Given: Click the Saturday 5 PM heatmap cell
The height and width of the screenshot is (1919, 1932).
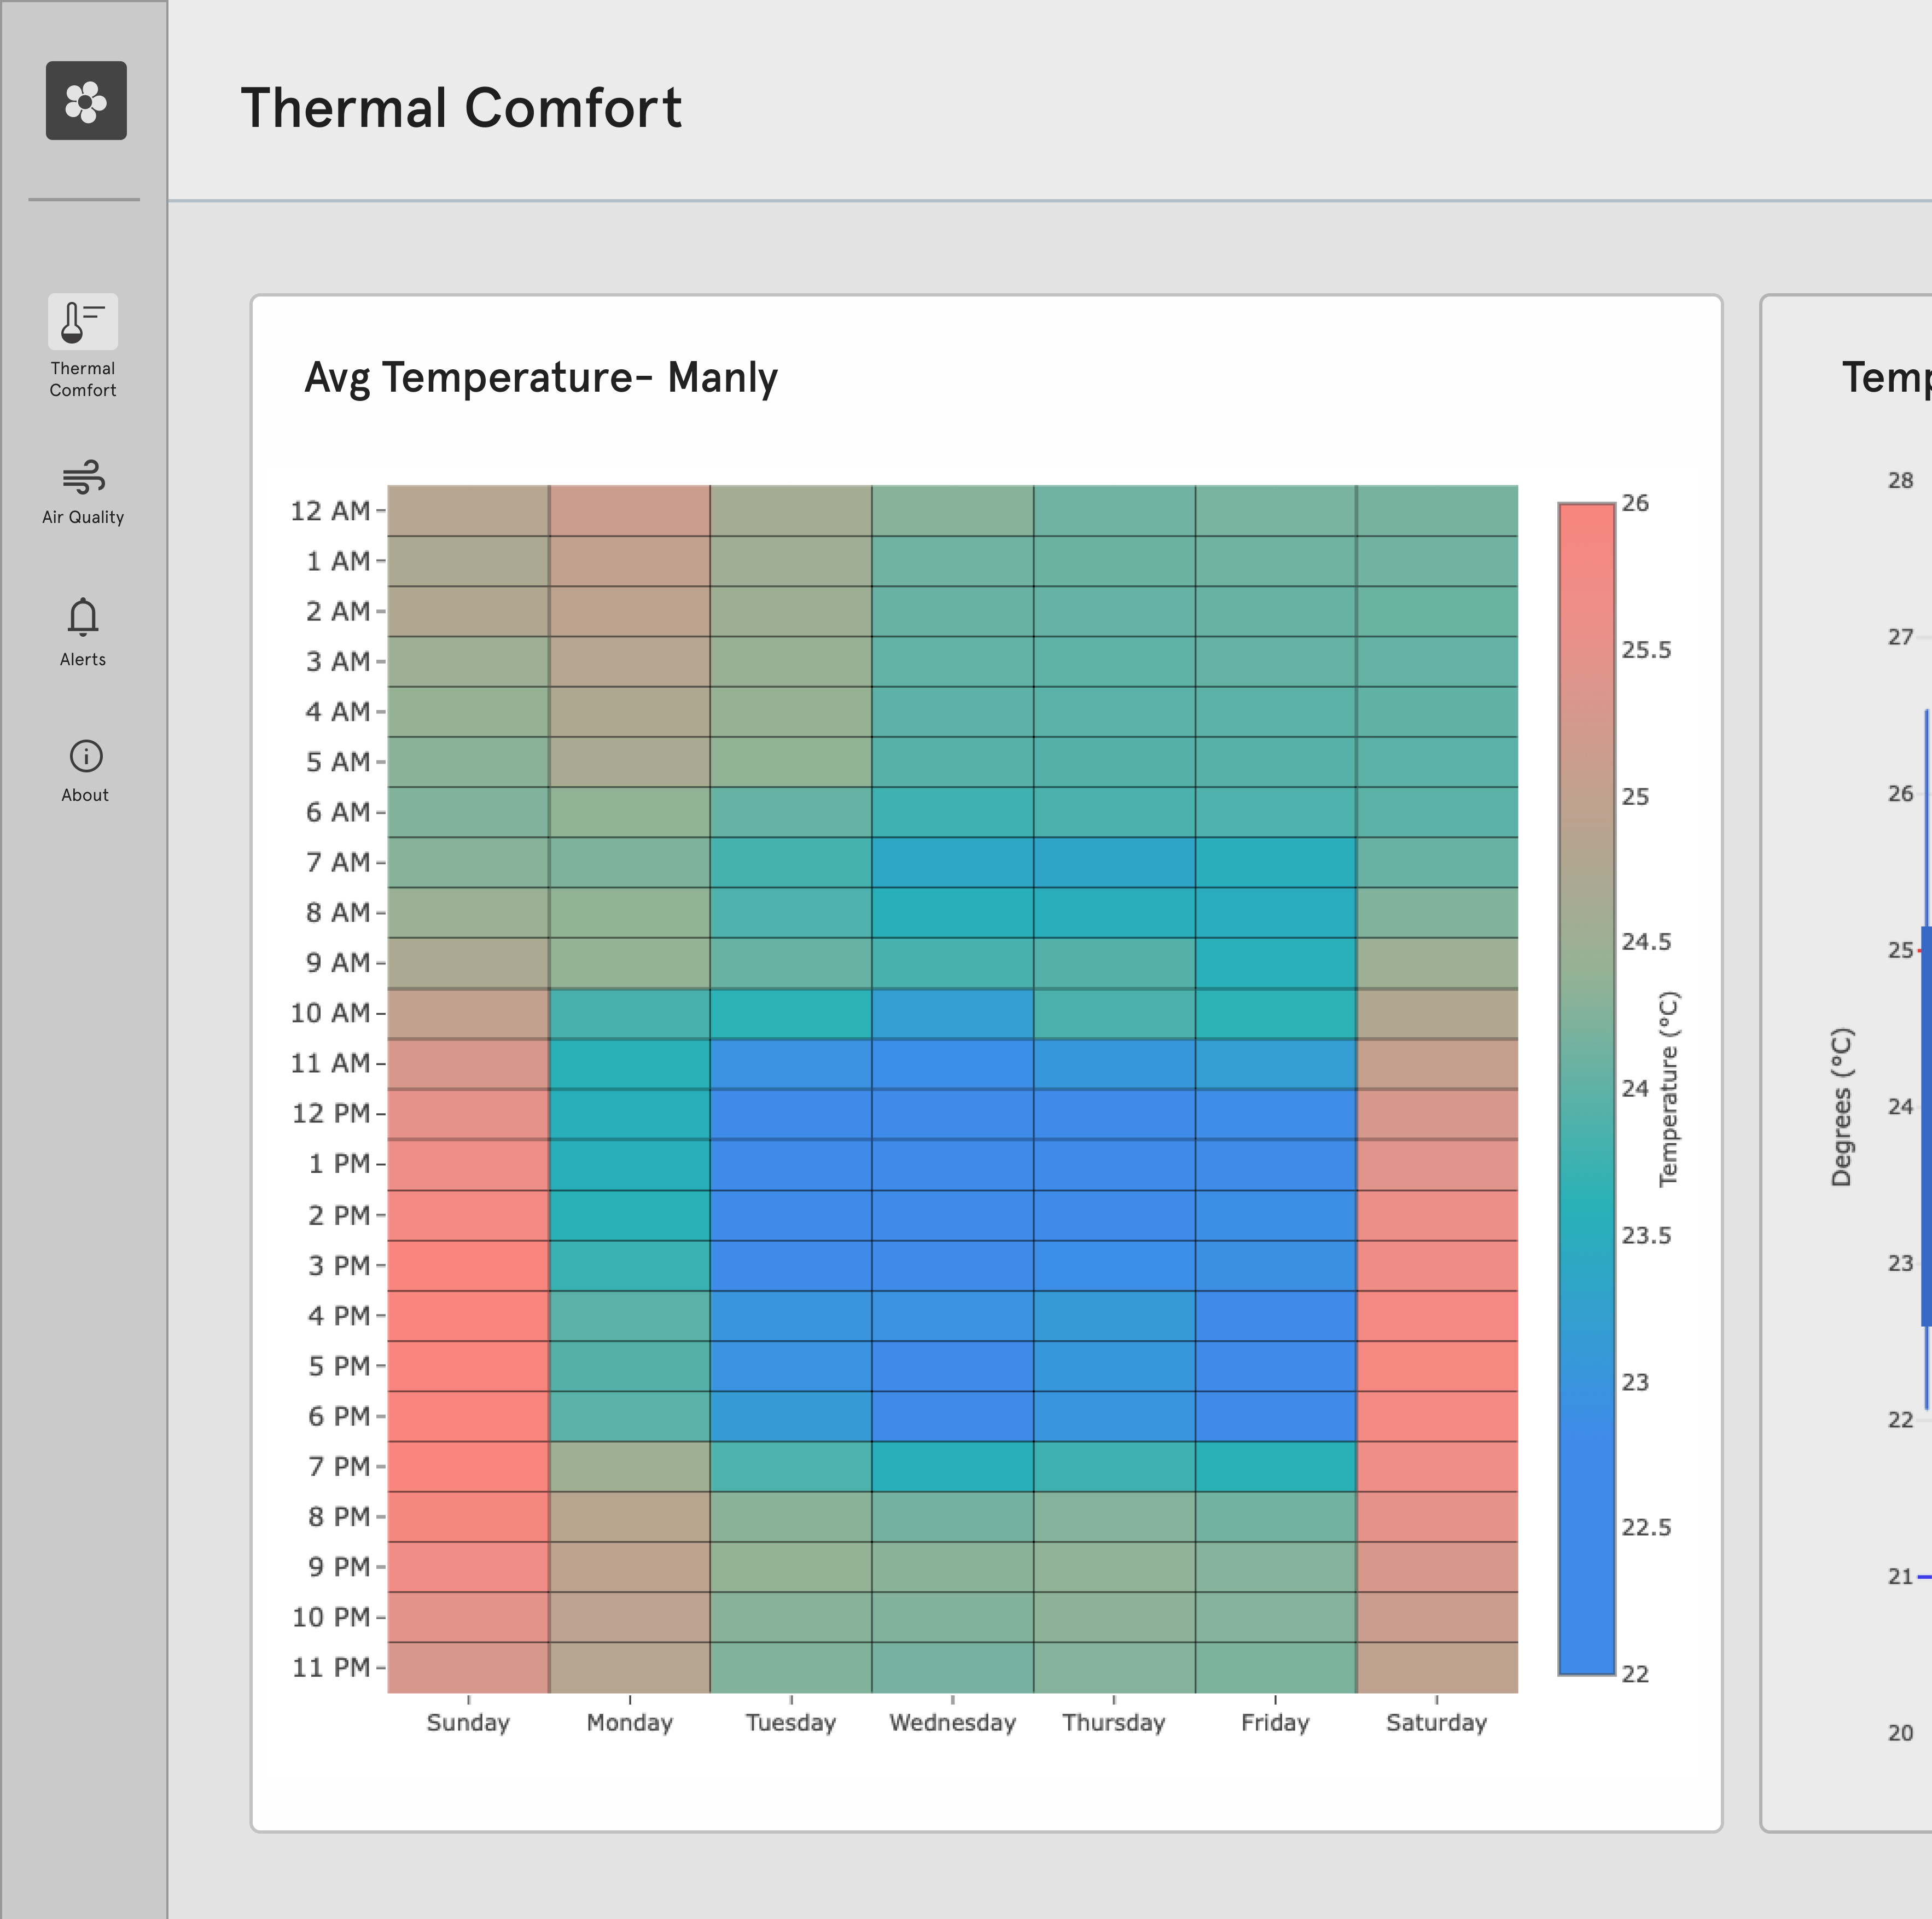Looking at the screenshot, I should point(1437,1366).
